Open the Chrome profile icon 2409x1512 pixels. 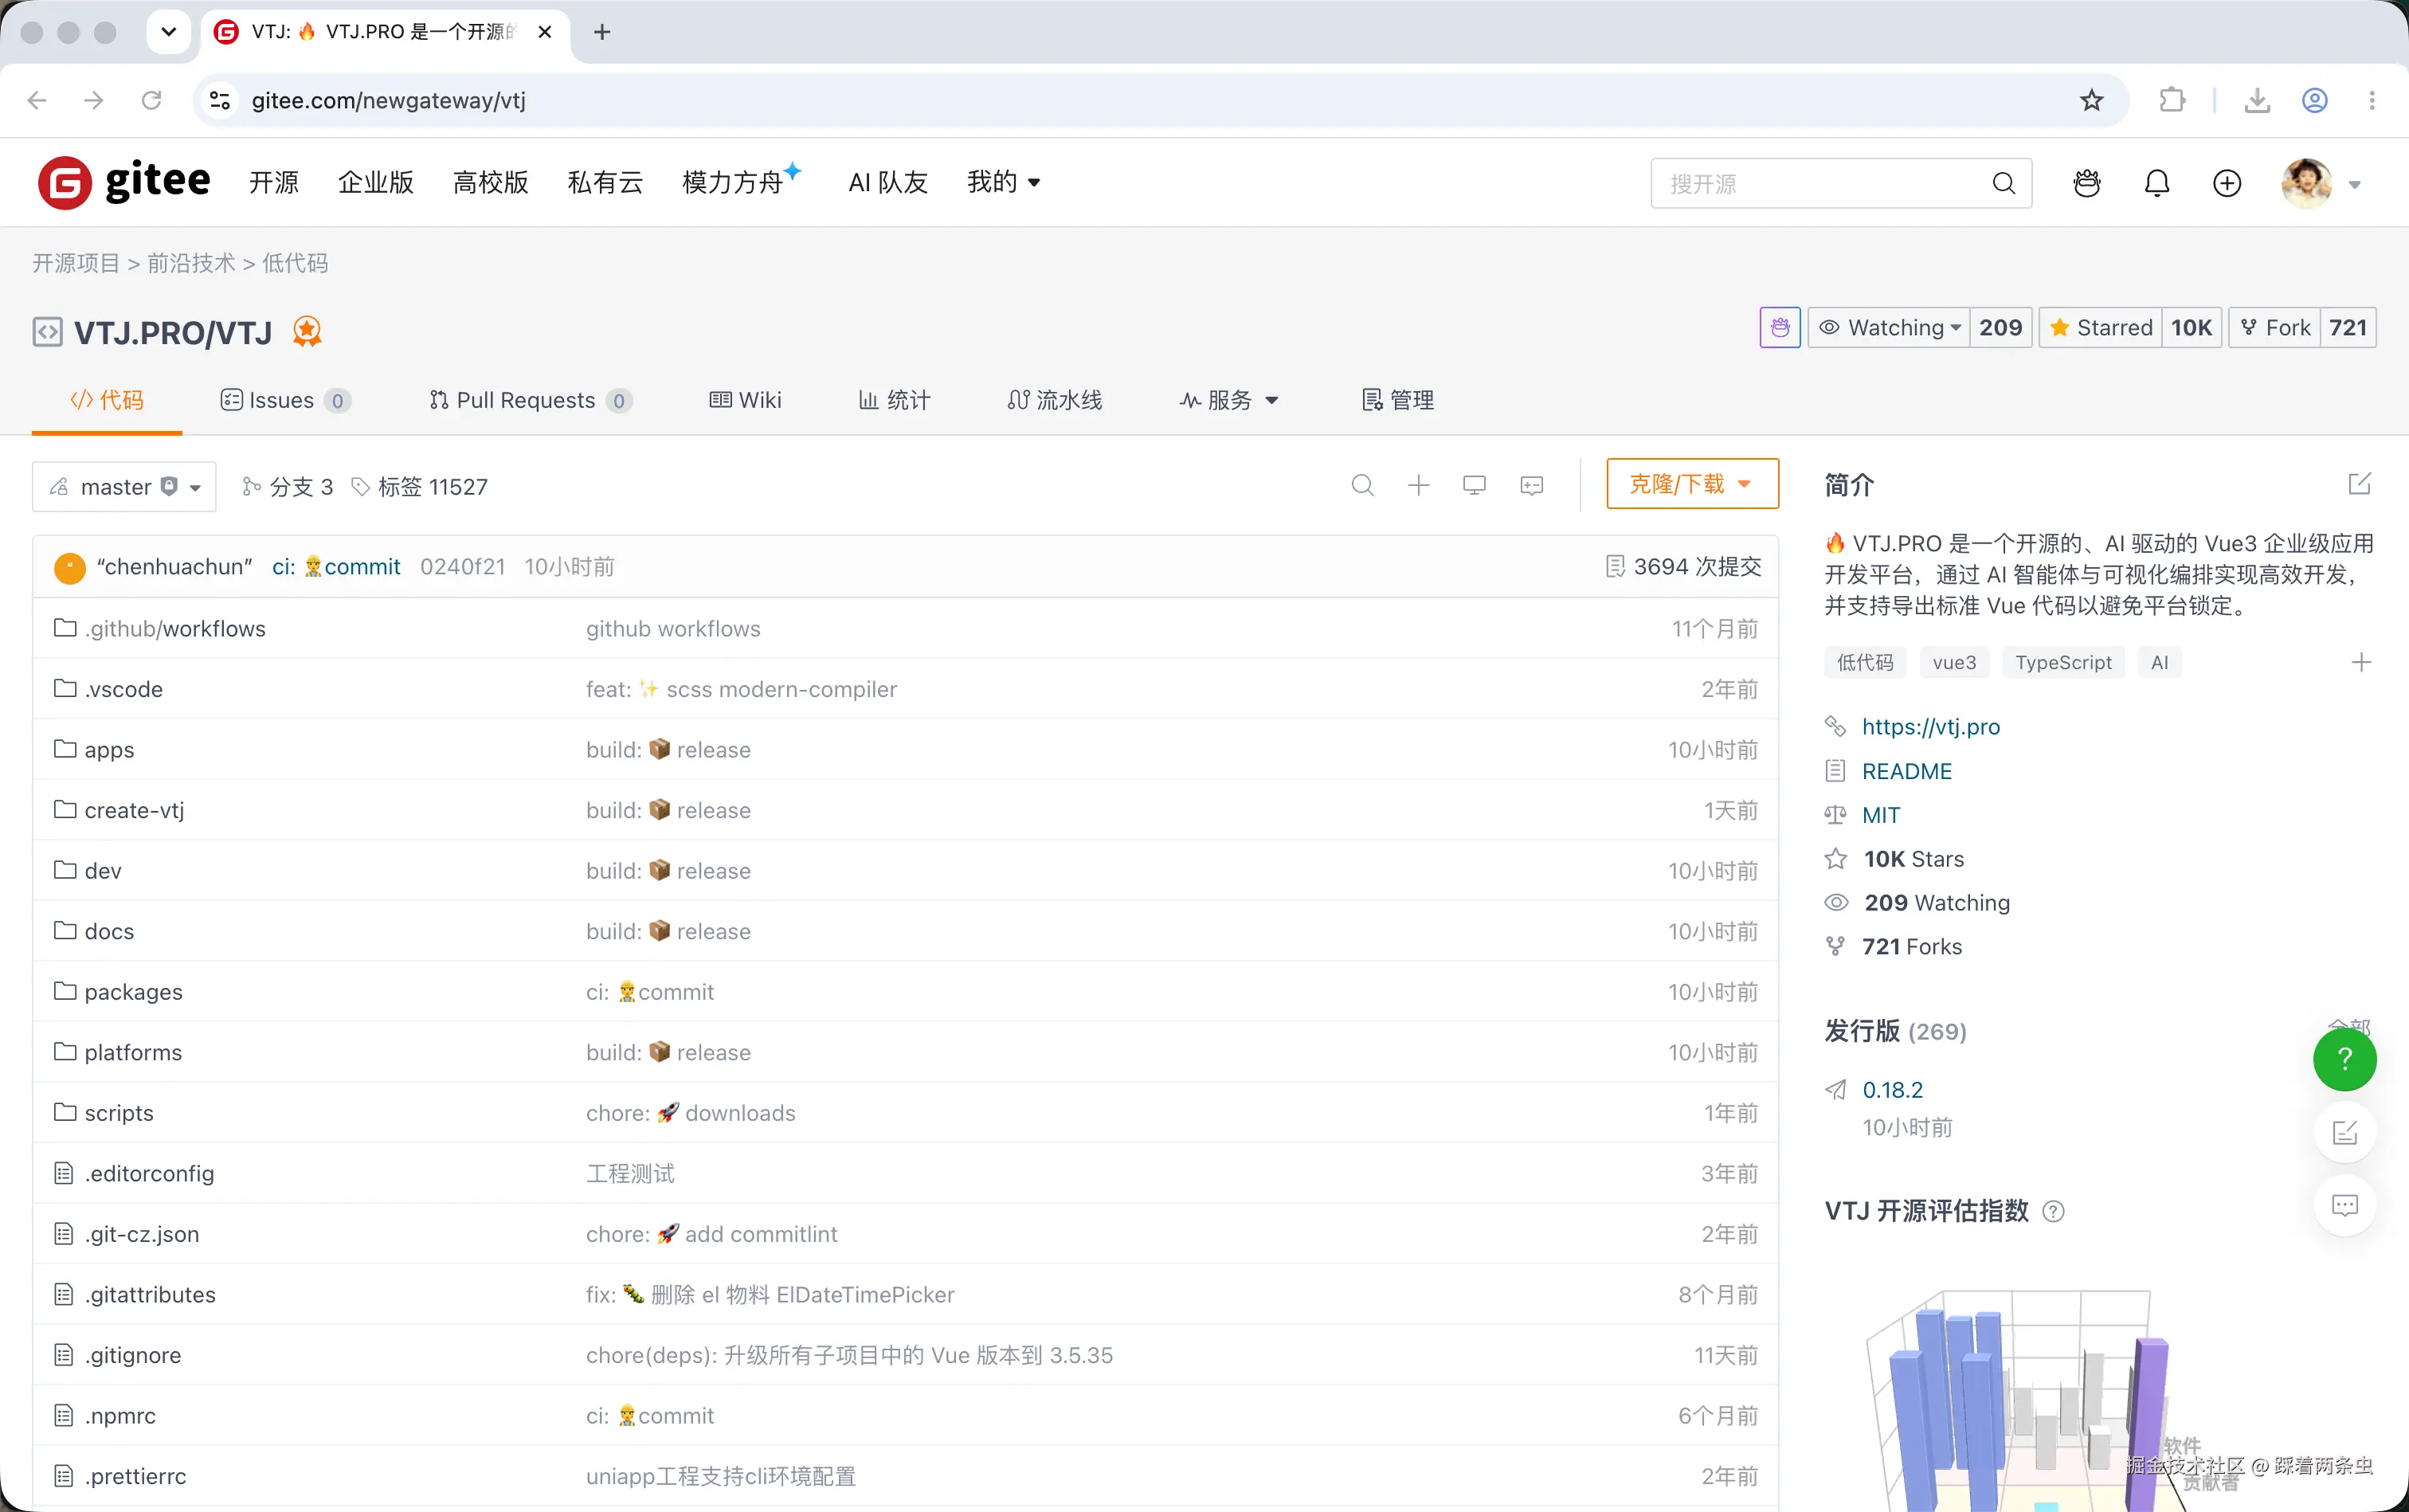pyautogui.click(x=2314, y=100)
